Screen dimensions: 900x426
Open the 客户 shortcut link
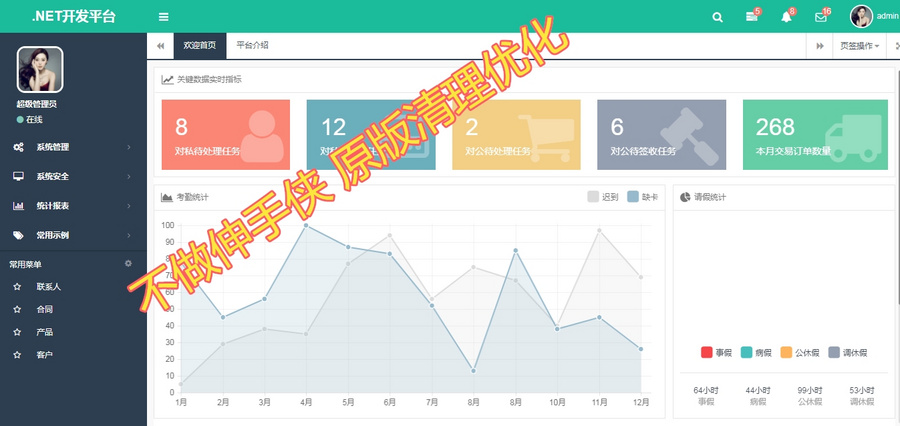pyautogui.click(x=45, y=355)
